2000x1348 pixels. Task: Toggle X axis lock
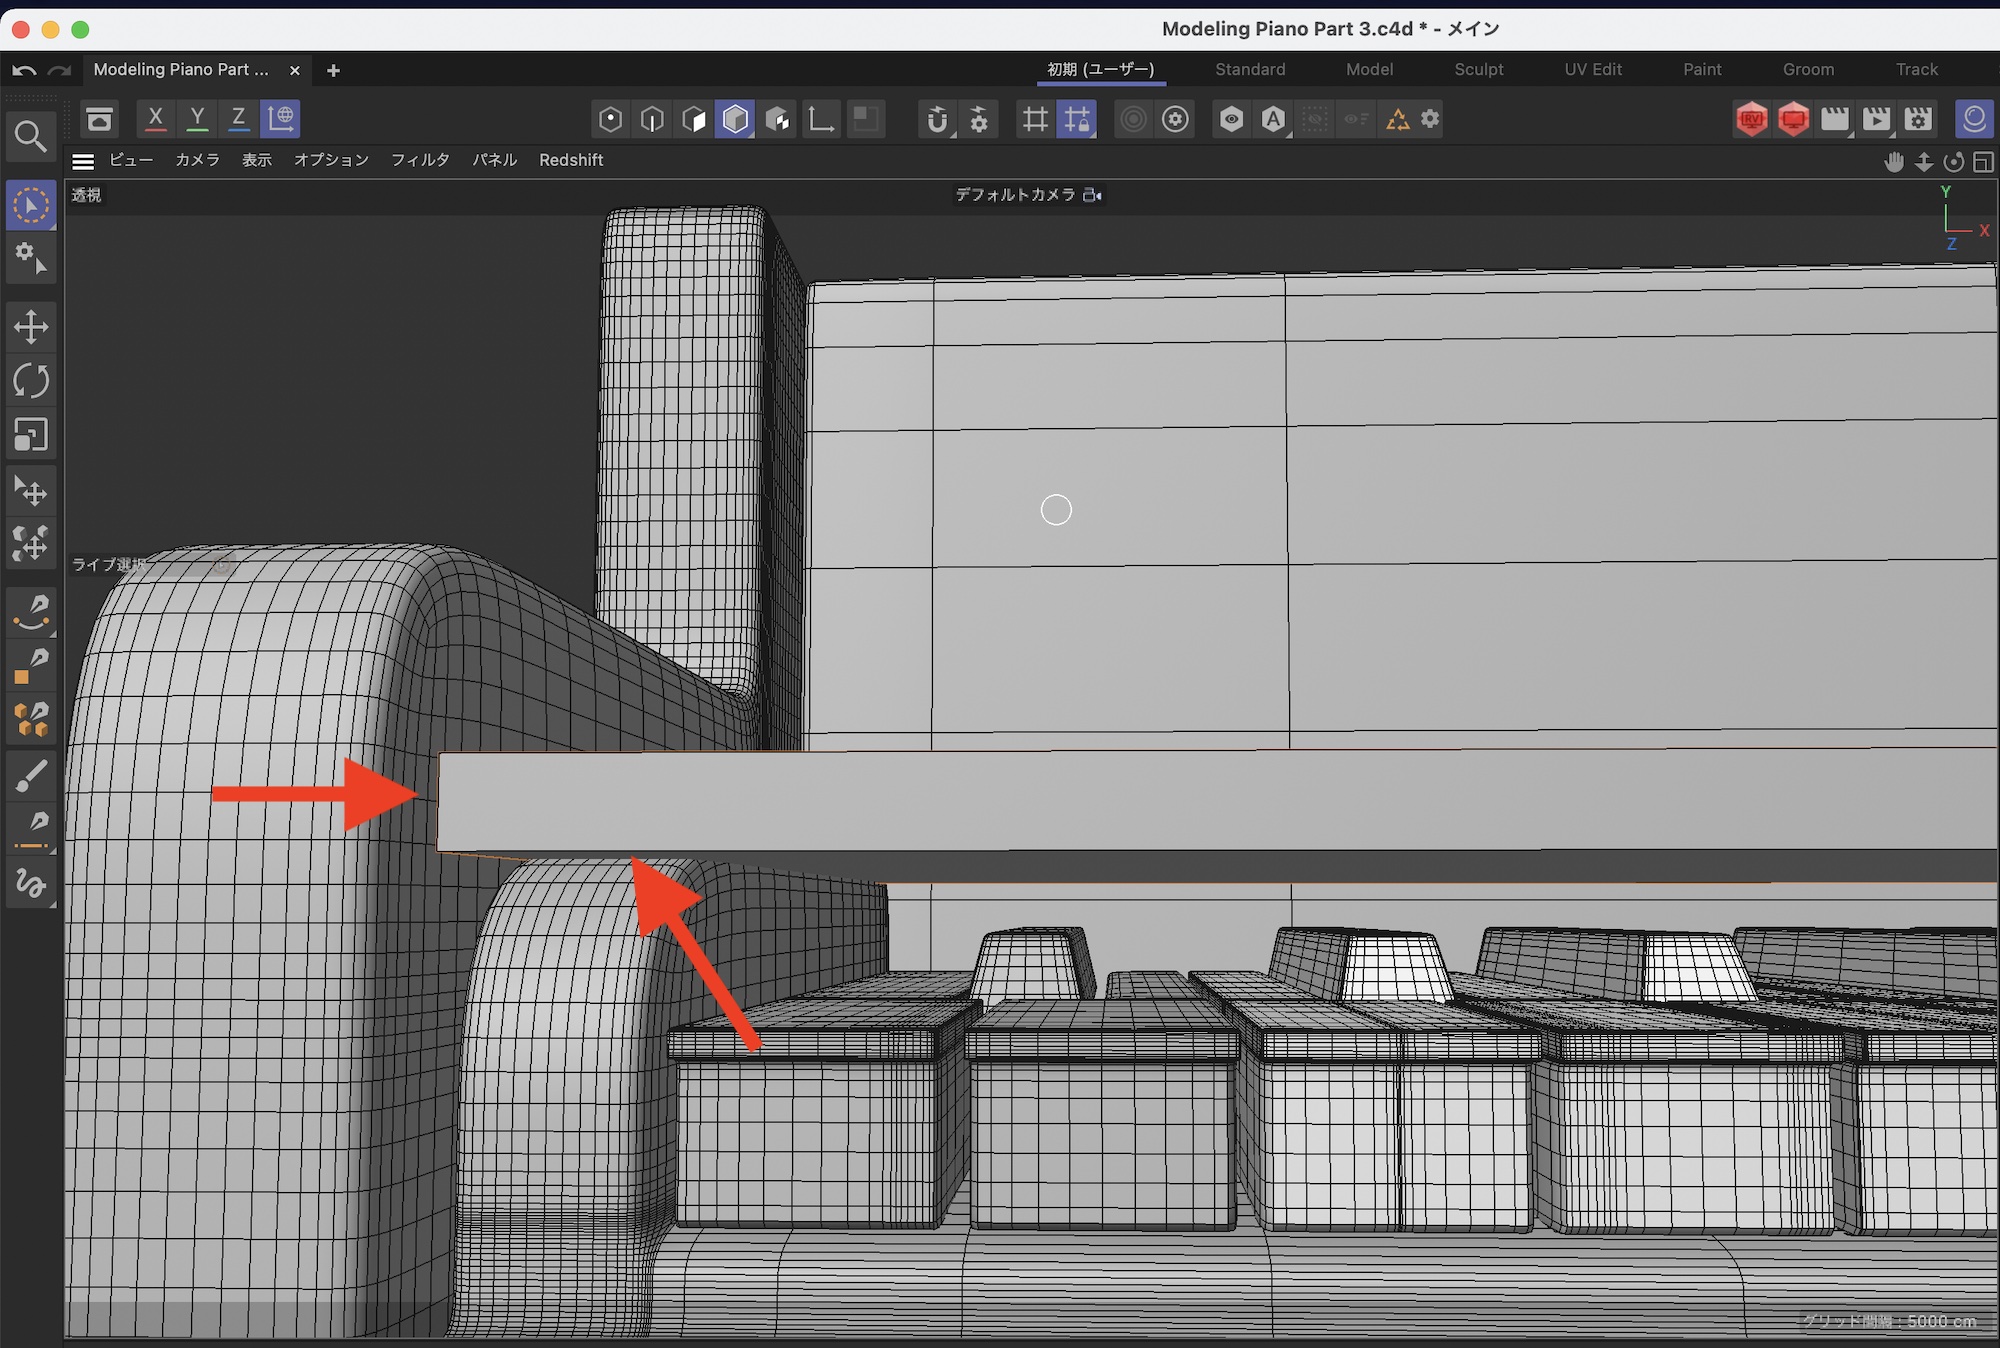tap(156, 119)
